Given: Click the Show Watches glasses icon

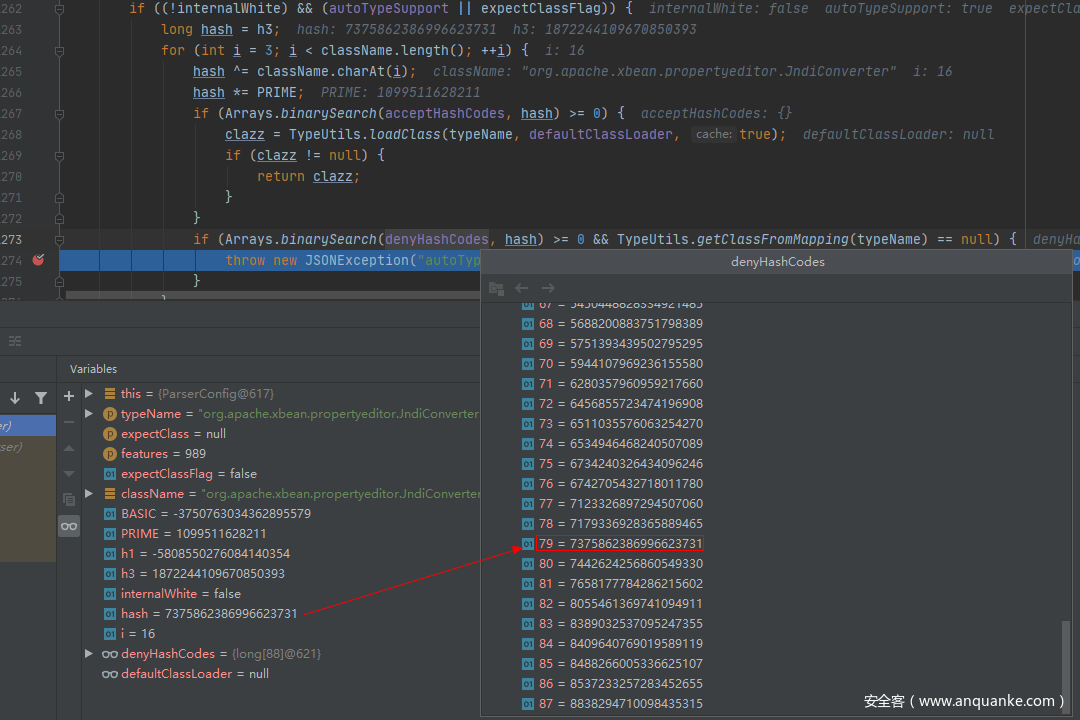Looking at the screenshot, I should (x=69, y=526).
